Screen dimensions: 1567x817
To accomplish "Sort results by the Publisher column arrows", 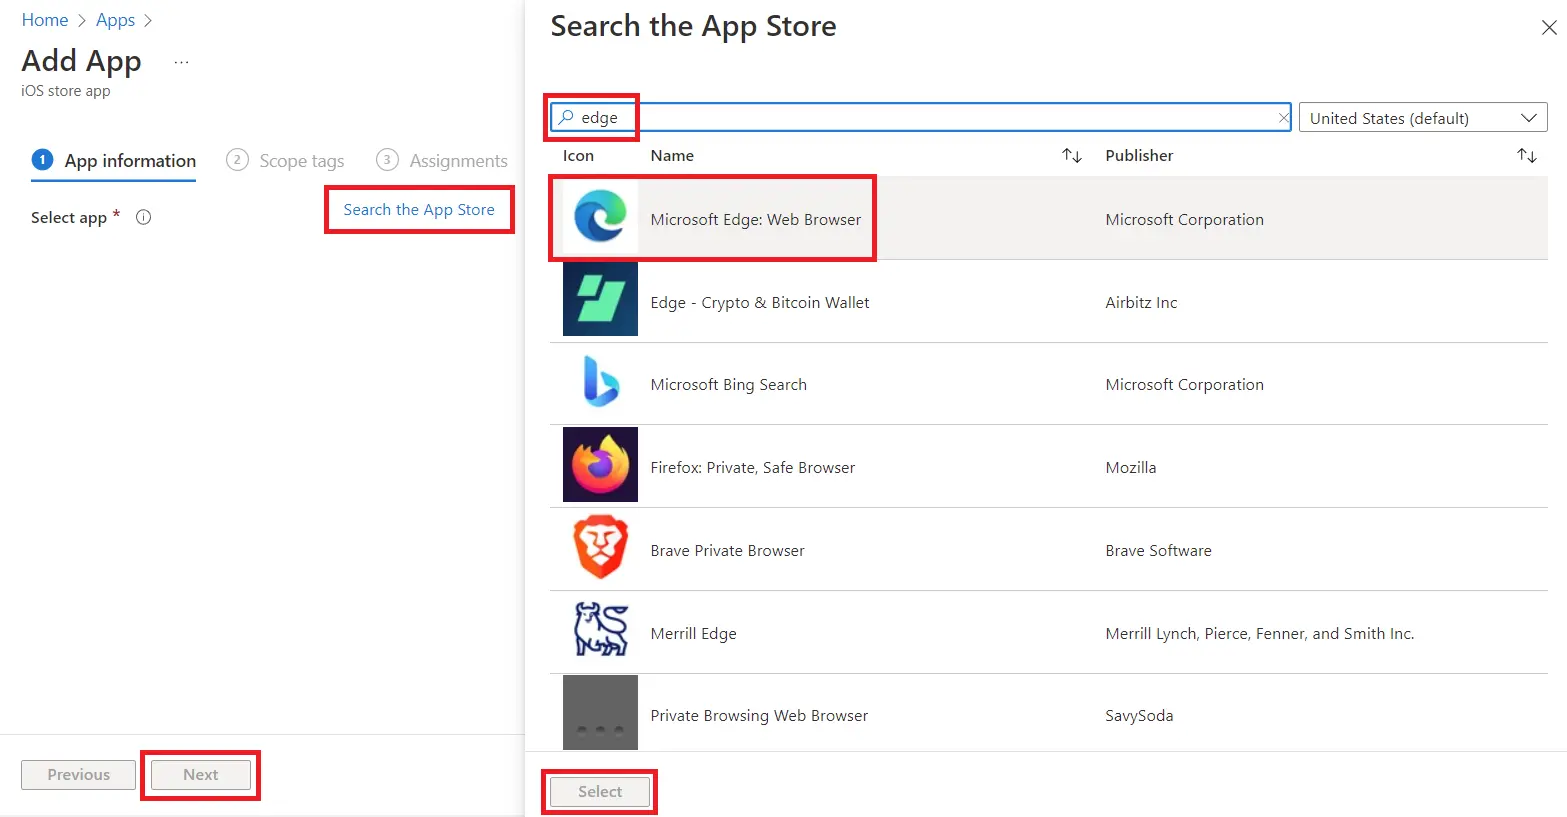I will click(x=1526, y=156).
